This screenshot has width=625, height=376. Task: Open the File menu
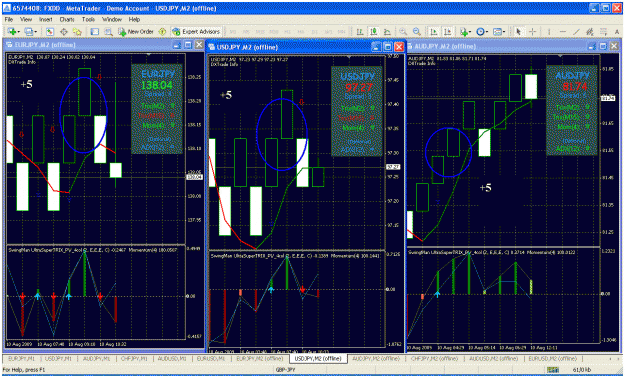pyautogui.click(x=9, y=19)
